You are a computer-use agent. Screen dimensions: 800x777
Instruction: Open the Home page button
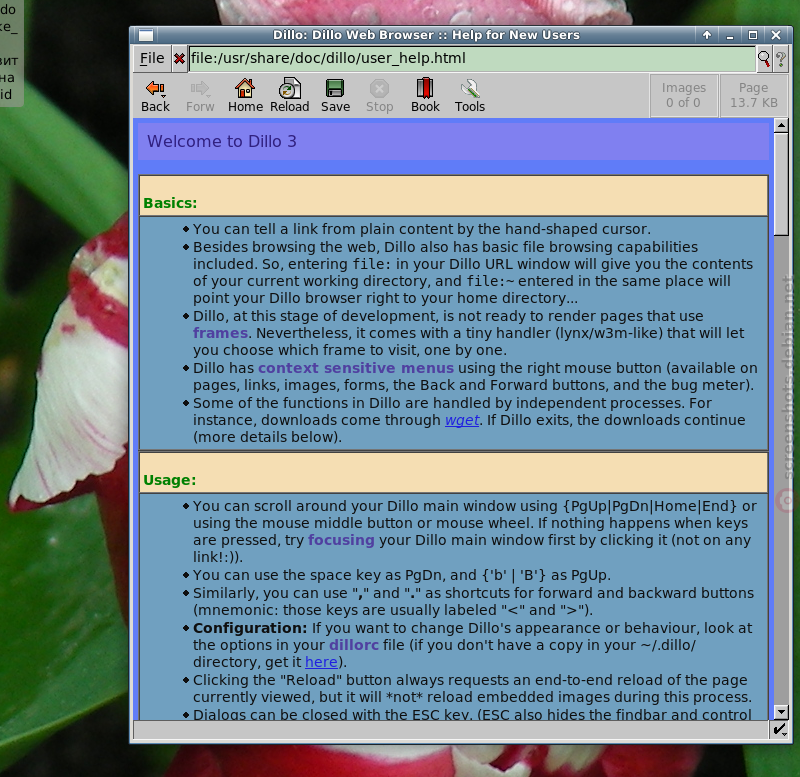point(245,96)
